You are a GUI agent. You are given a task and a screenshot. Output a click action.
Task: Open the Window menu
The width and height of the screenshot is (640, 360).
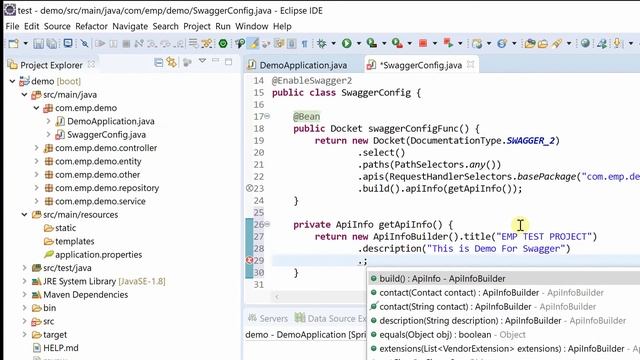pos(251,26)
